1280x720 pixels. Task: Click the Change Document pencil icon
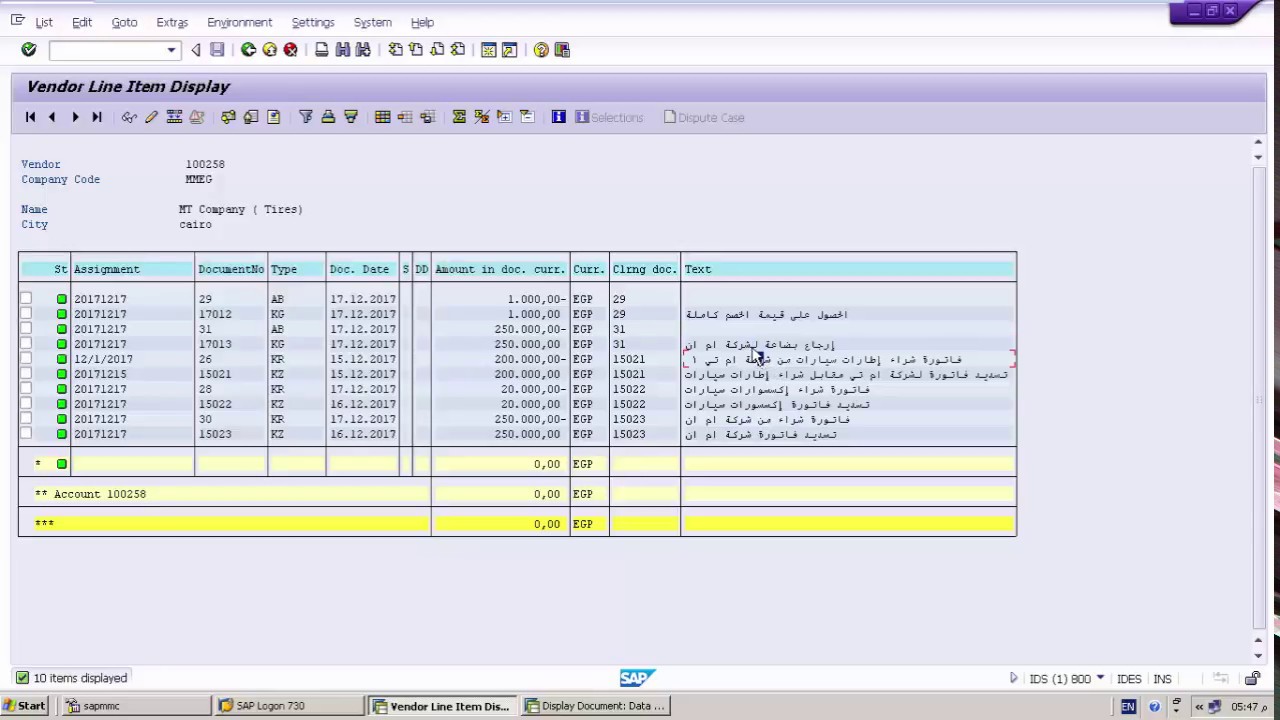point(151,117)
